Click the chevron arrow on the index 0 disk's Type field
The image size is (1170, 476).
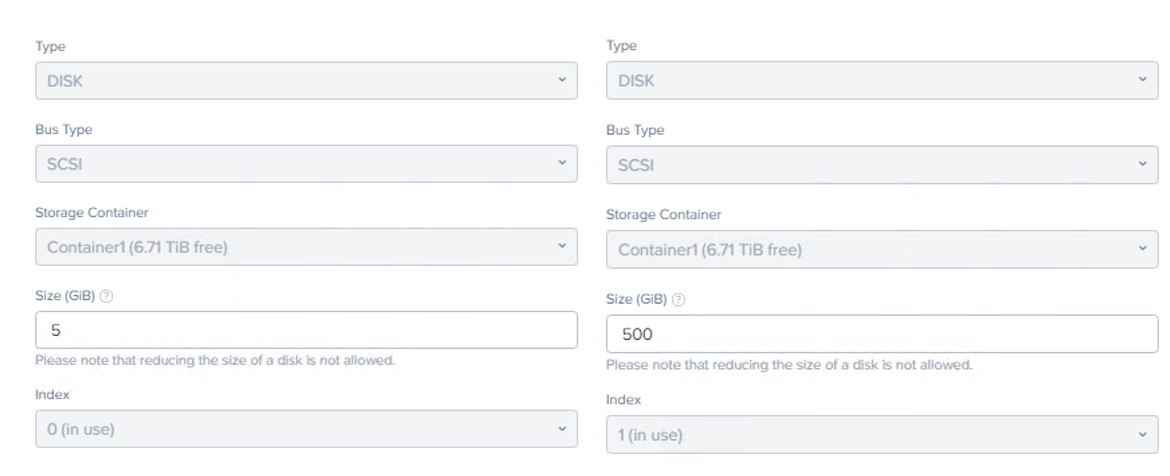(x=562, y=80)
